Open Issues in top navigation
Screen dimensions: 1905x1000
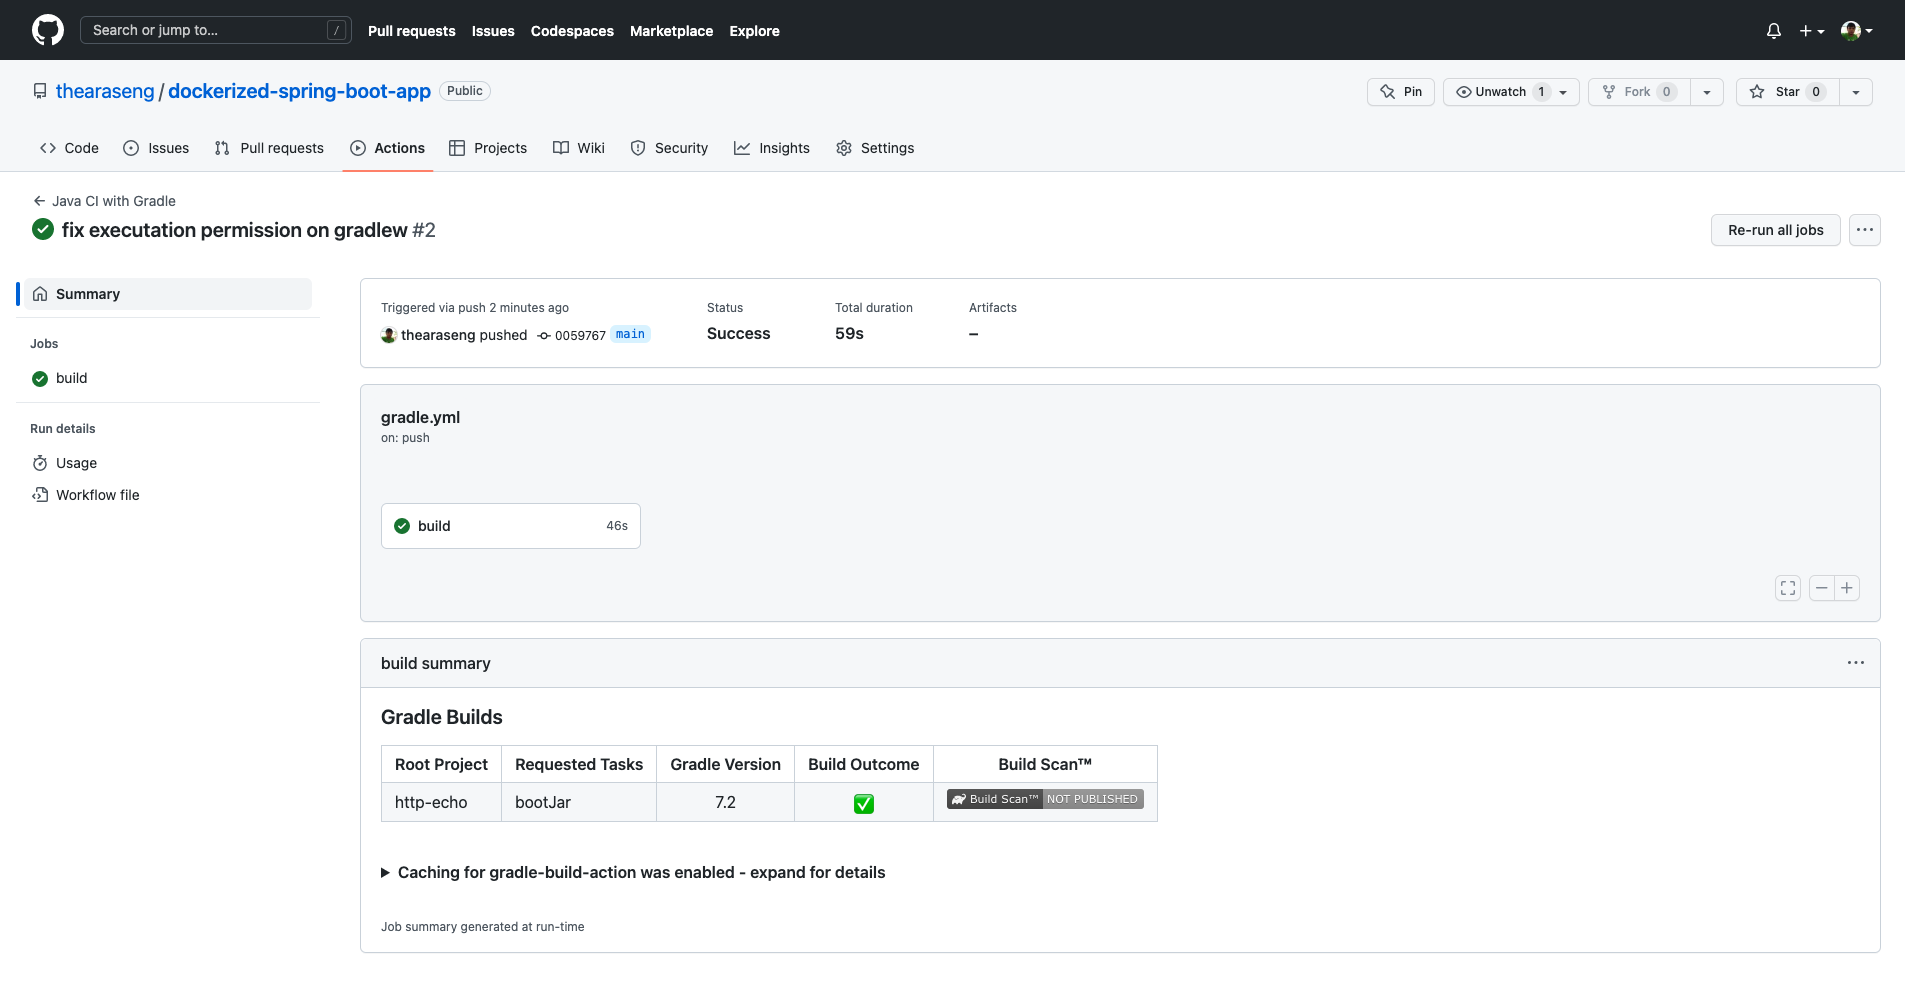point(493,31)
